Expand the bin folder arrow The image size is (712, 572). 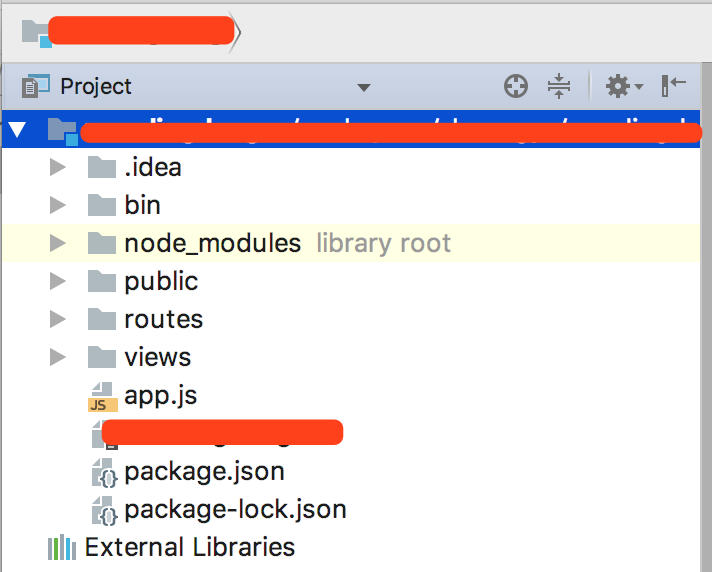pyautogui.click(x=57, y=205)
